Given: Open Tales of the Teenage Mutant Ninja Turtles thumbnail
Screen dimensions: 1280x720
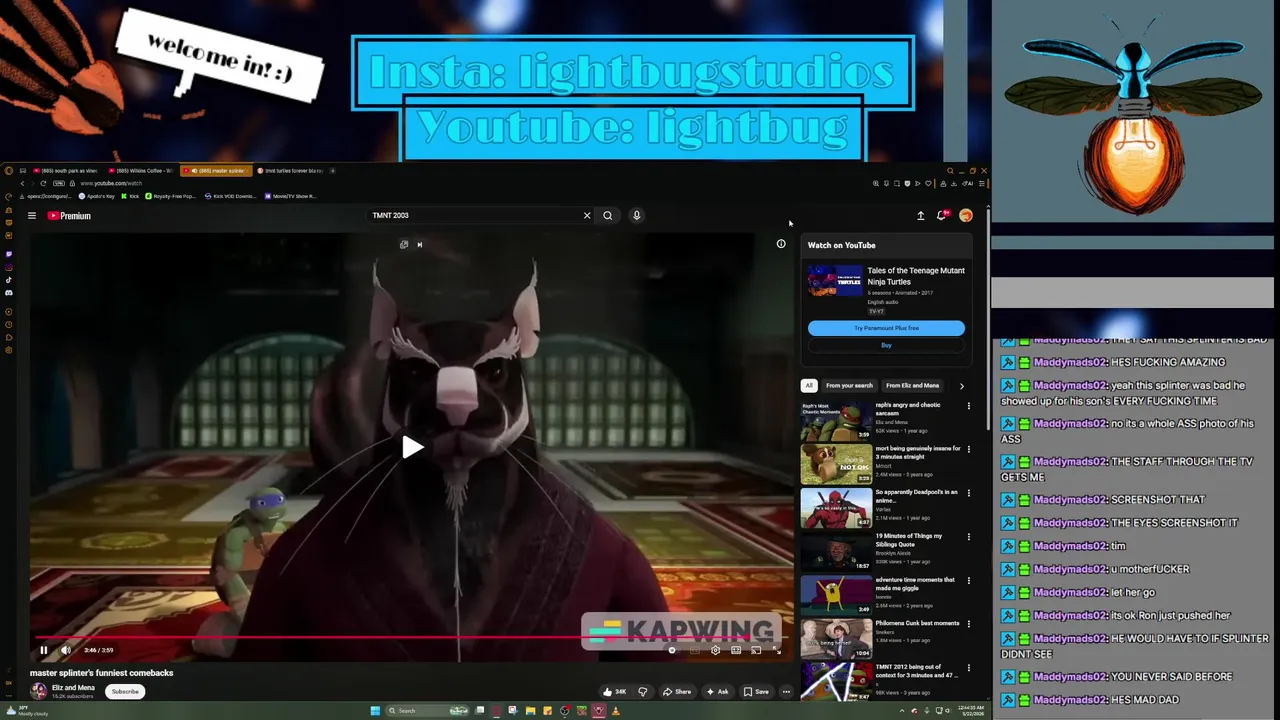Looking at the screenshot, I should pos(835,281).
